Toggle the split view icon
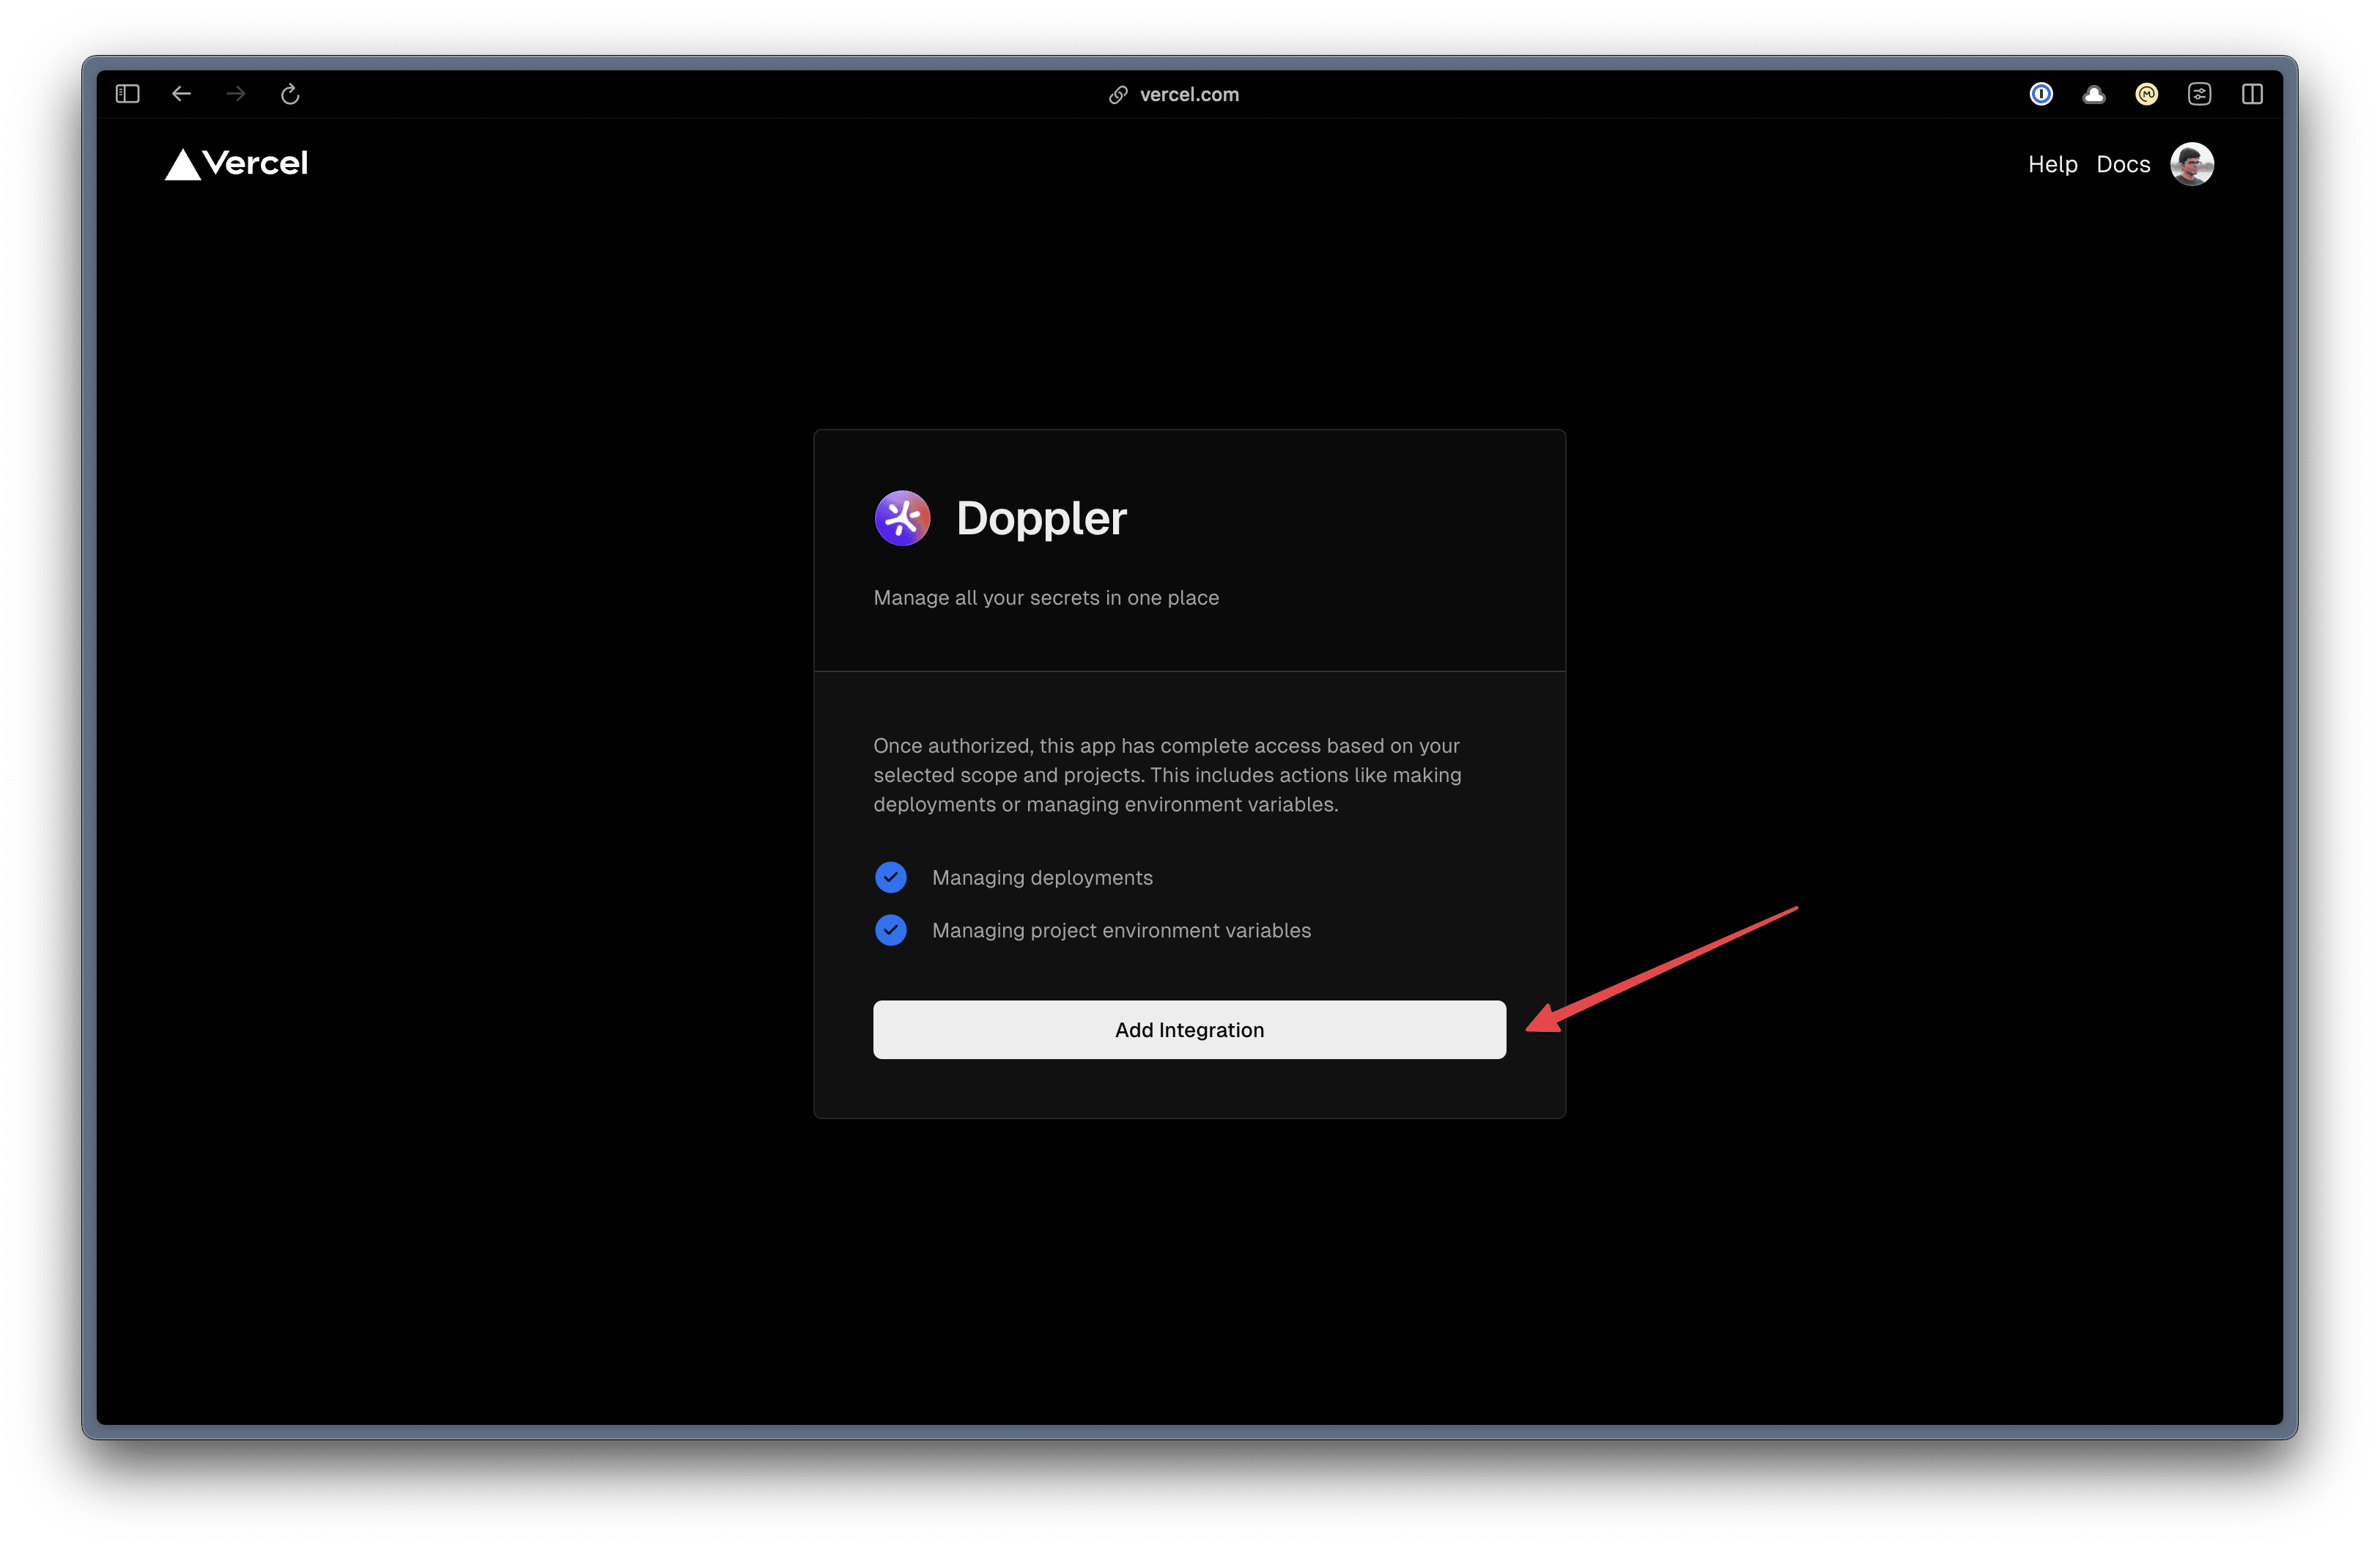This screenshot has height=1548, width=2380. tap(2252, 94)
